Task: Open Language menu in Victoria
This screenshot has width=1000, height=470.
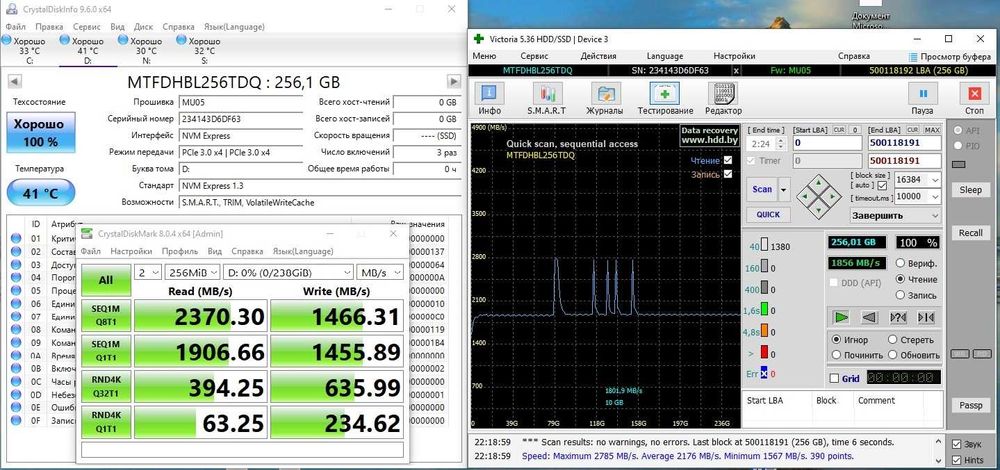Action: (x=665, y=56)
